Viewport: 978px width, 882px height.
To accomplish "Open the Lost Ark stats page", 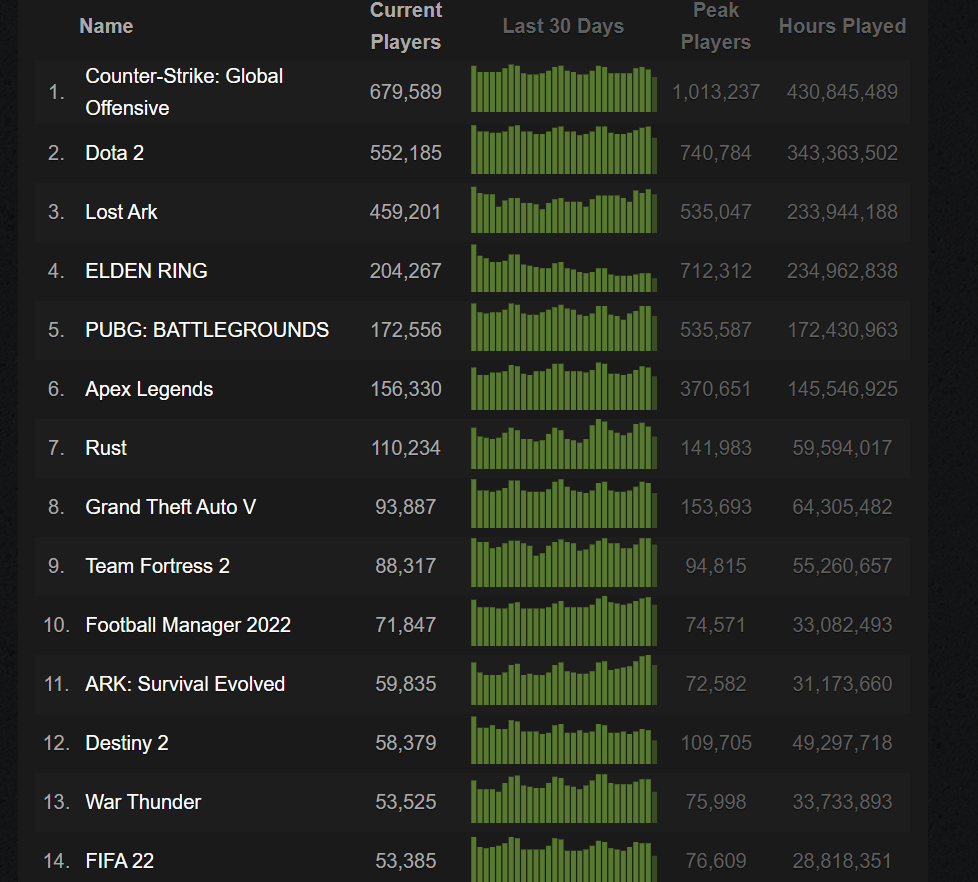I will coord(121,212).
